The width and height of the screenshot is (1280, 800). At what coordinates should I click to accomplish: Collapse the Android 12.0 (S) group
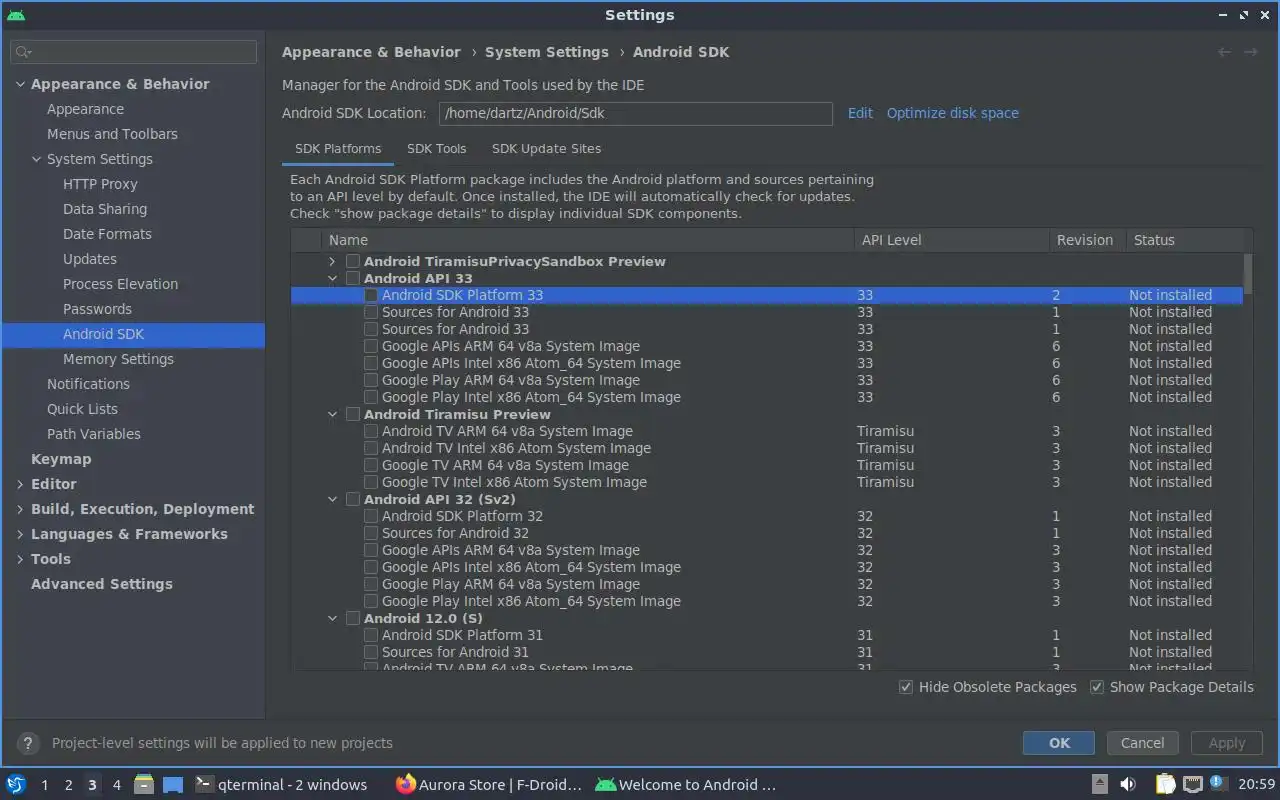(333, 618)
